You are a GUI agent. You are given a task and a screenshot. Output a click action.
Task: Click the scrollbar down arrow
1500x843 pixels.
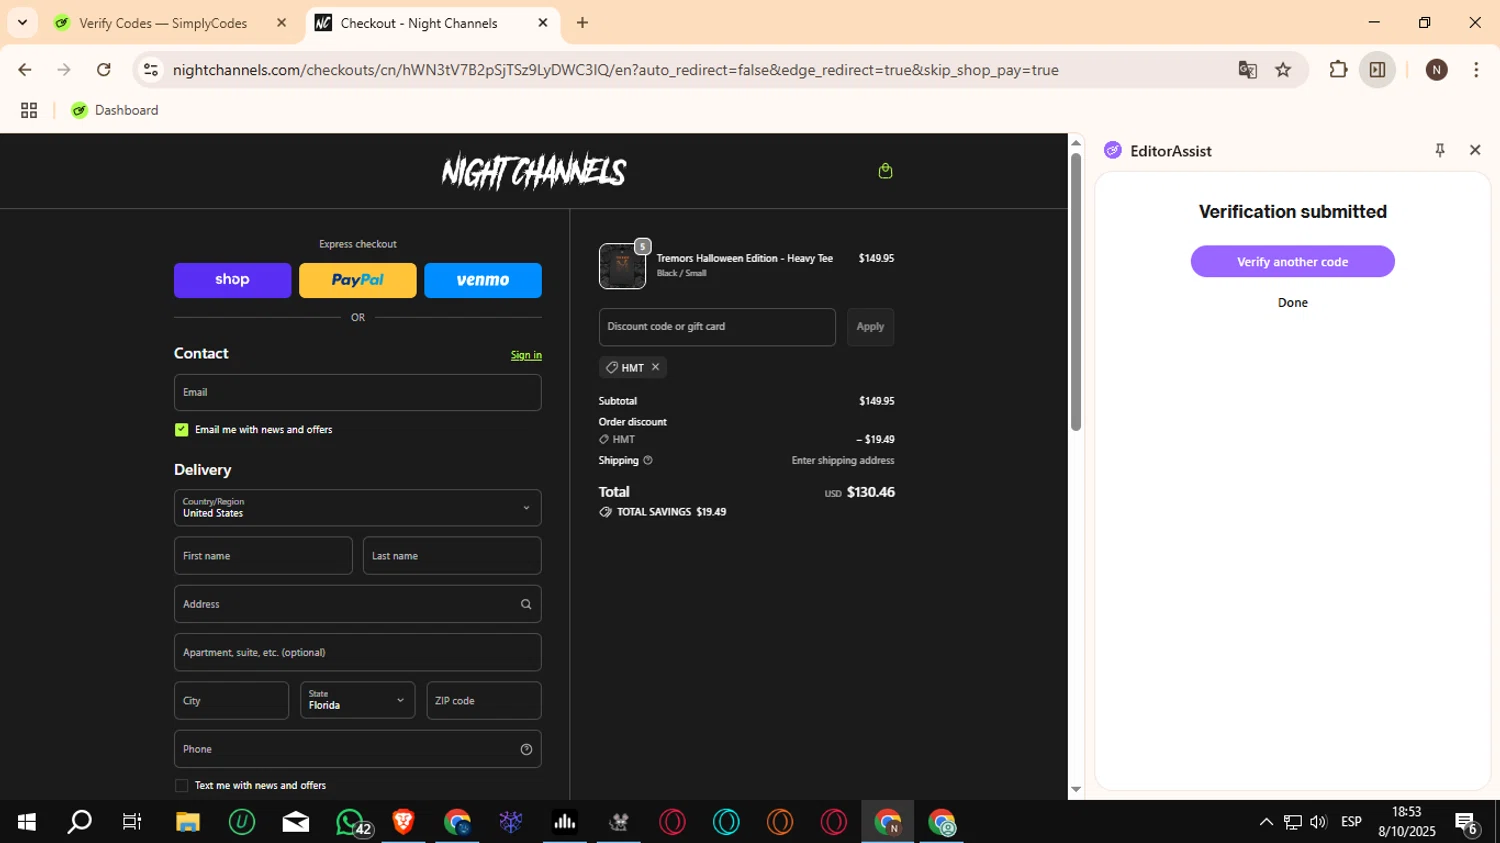pos(1076,790)
